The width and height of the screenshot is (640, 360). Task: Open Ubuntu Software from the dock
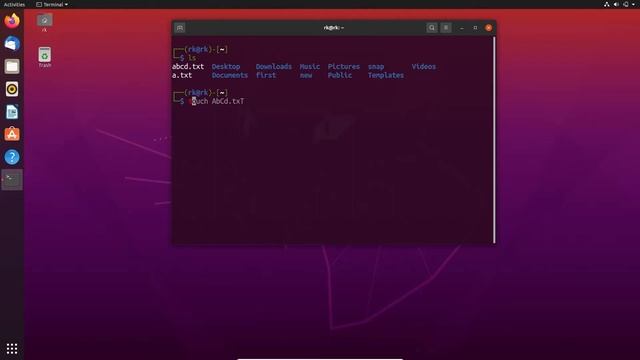(x=12, y=134)
